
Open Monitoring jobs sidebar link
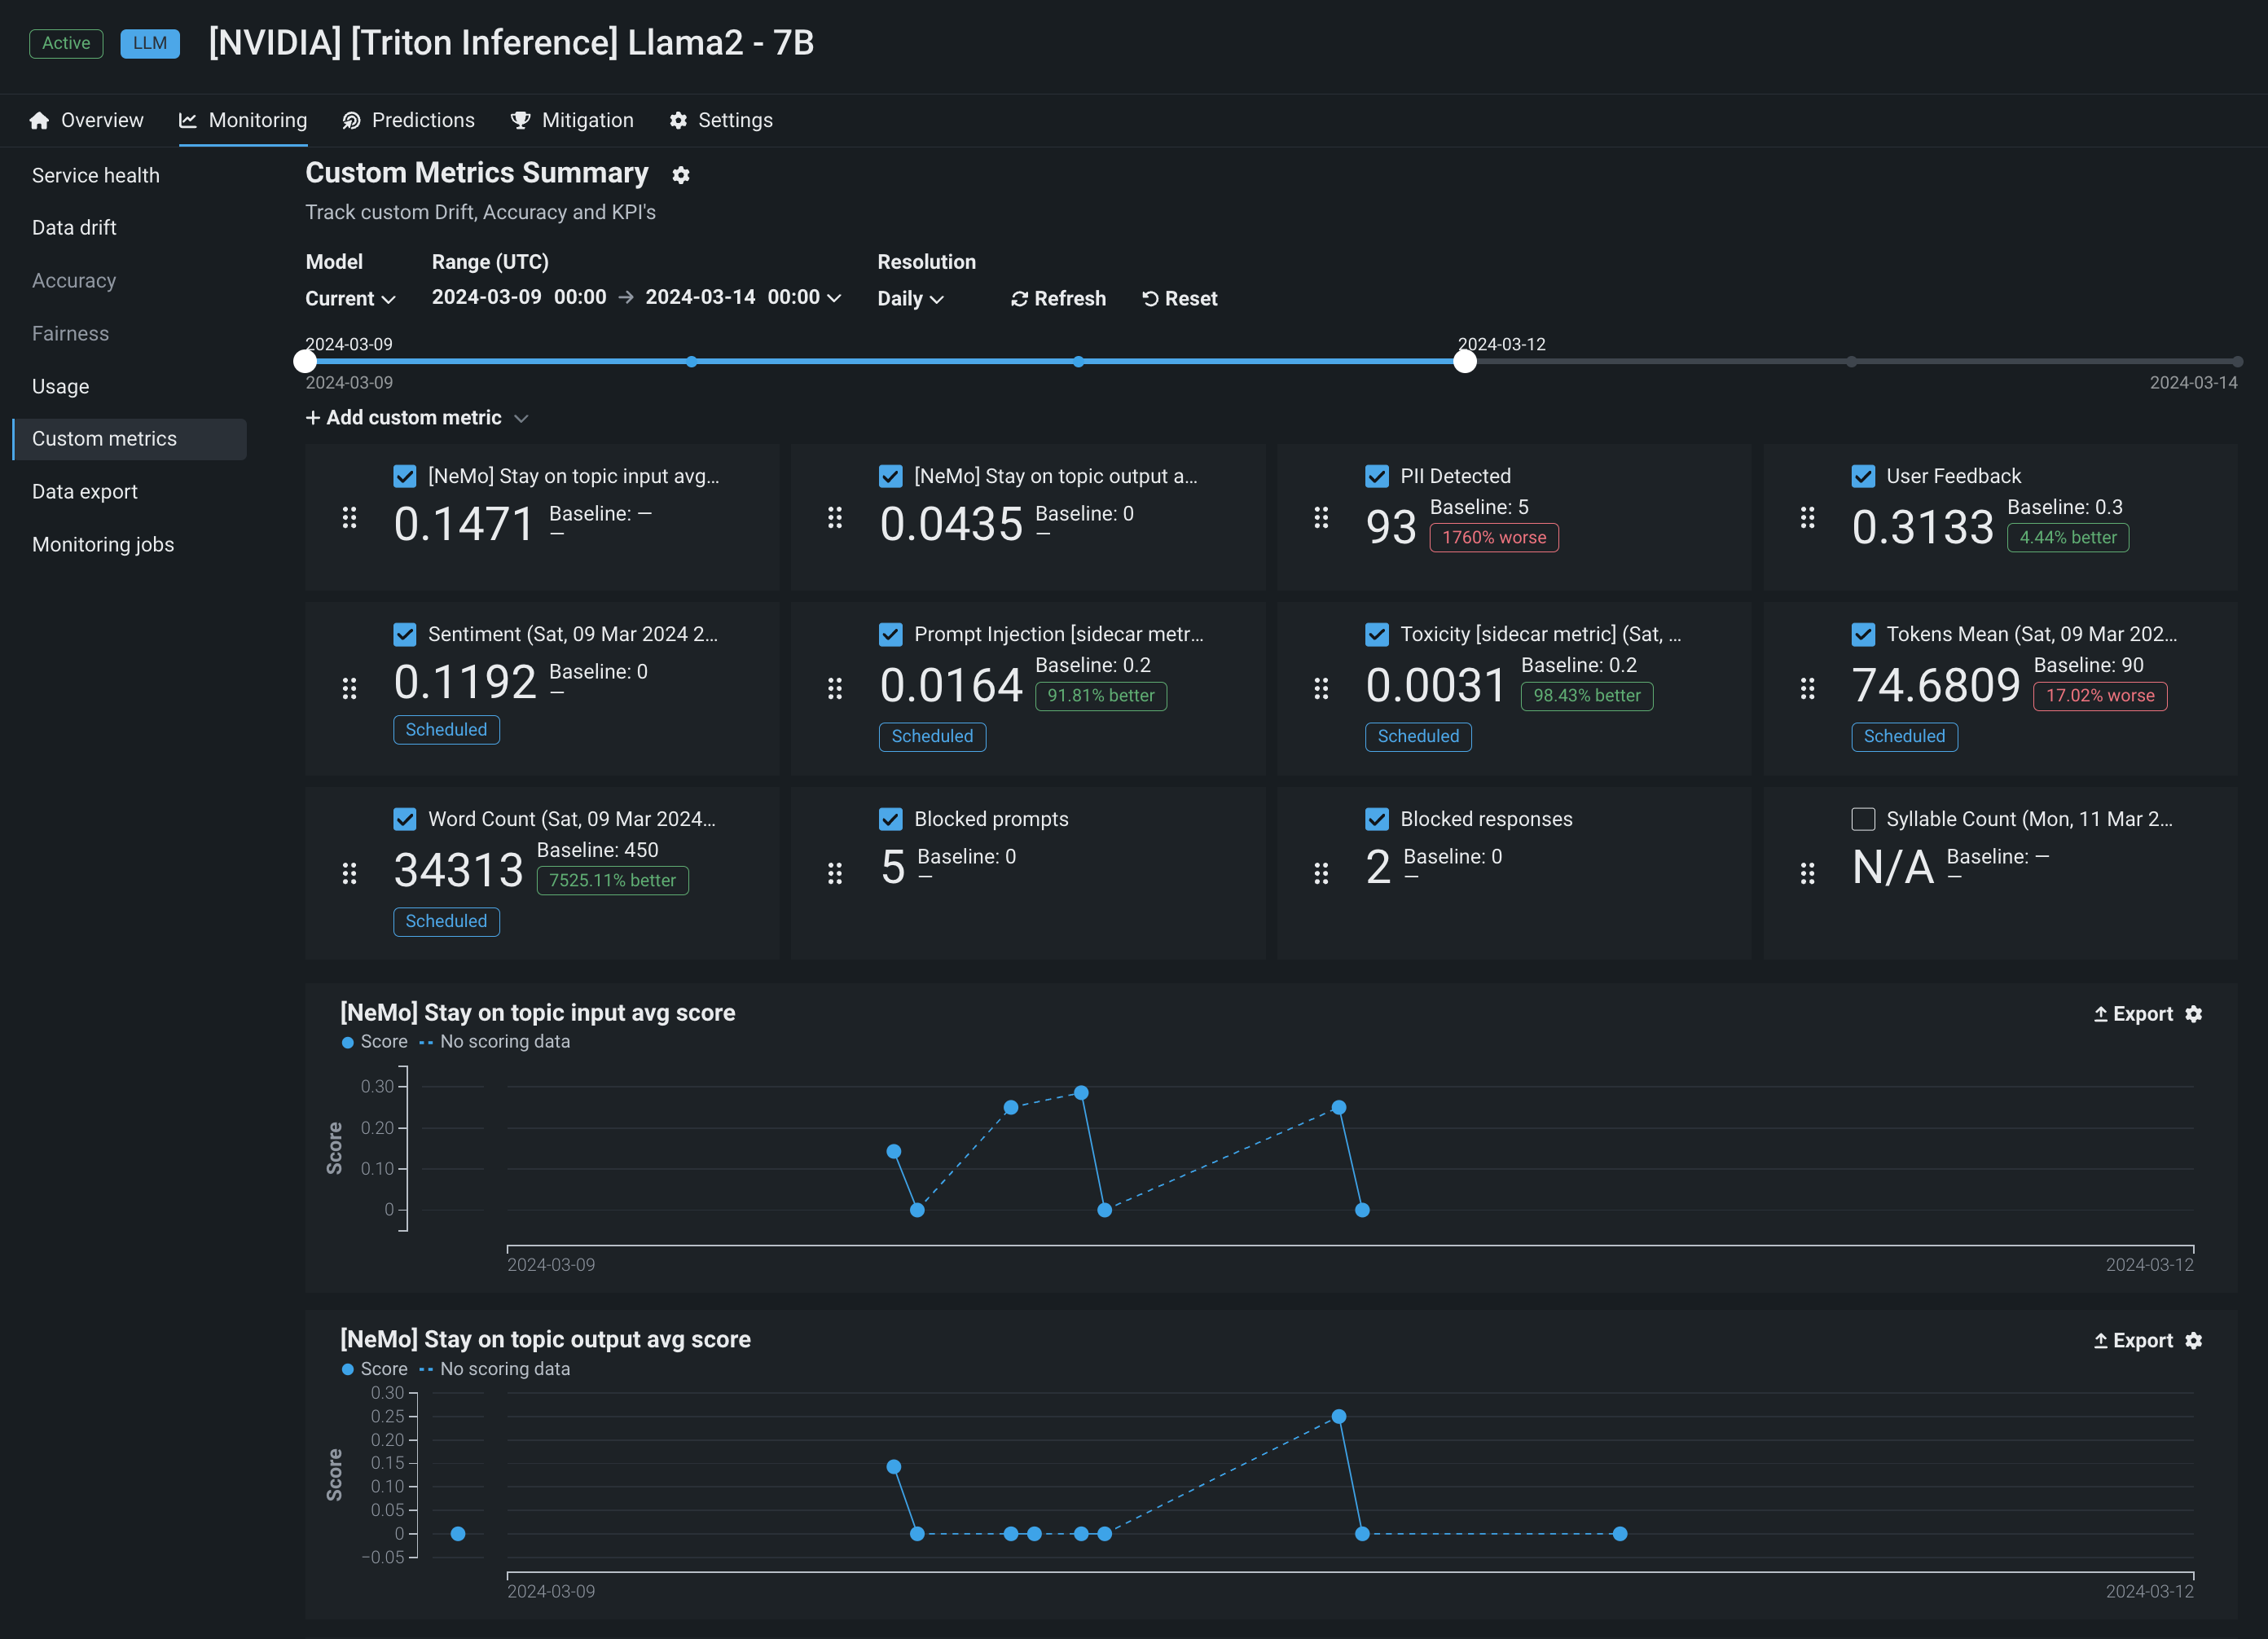point(103,545)
